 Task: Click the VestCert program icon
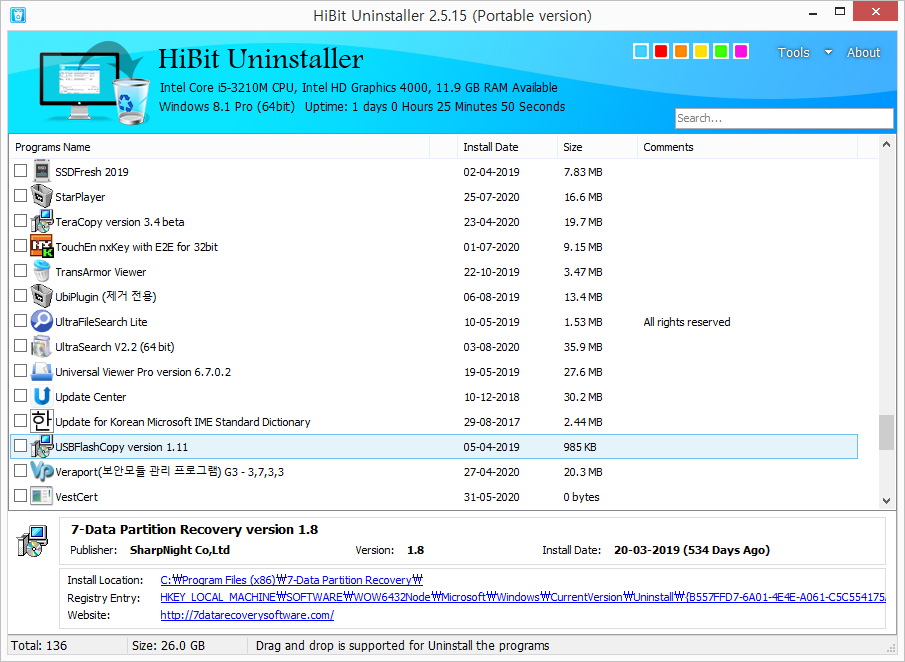pyautogui.click(x=42, y=496)
